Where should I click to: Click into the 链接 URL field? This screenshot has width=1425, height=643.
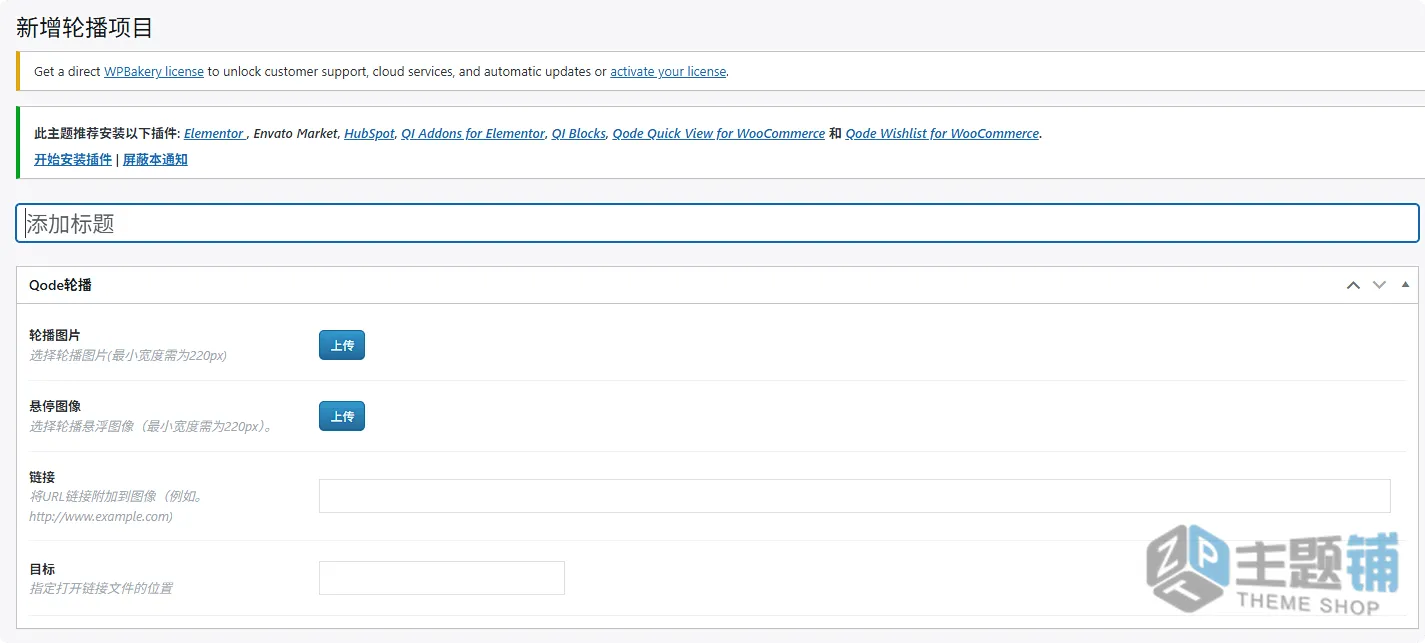pyautogui.click(x=854, y=496)
